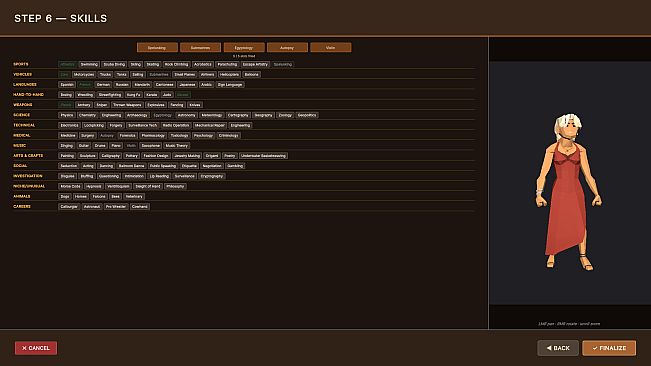The image size is (651, 366).
Task: Select the German language skill
Action: 103,85
